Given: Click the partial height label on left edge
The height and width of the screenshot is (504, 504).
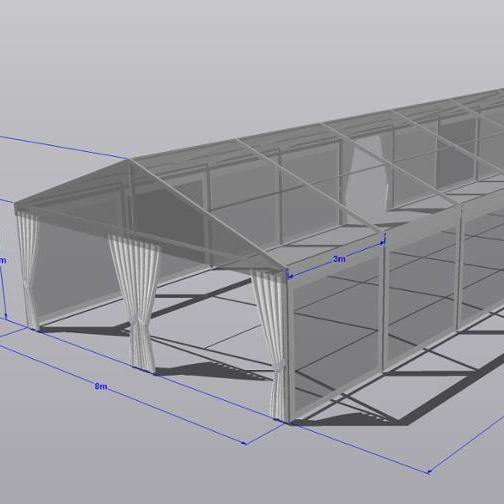Looking at the screenshot, I should click(3, 260).
